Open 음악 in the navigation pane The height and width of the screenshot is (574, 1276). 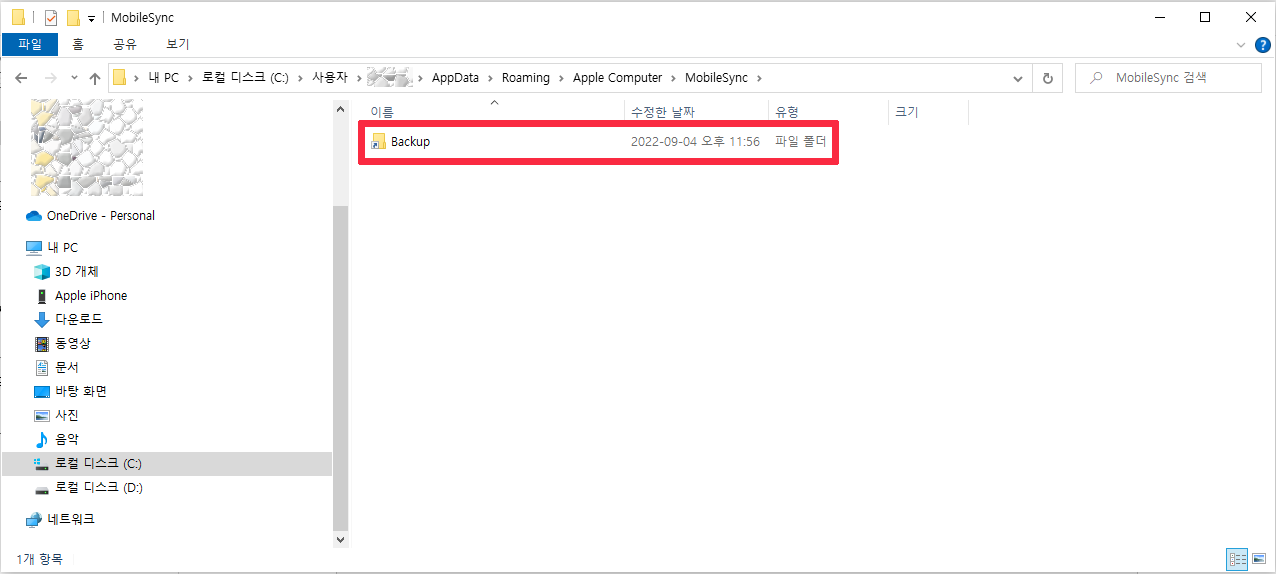coord(56,440)
